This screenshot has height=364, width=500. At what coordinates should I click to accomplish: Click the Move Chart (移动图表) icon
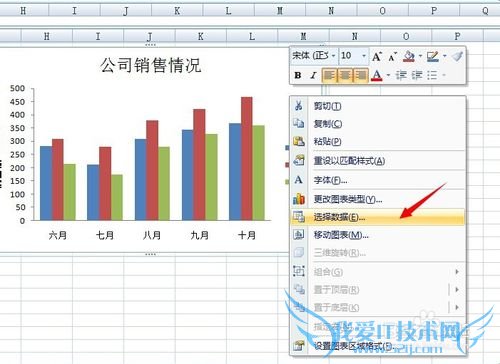tap(298, 235)
